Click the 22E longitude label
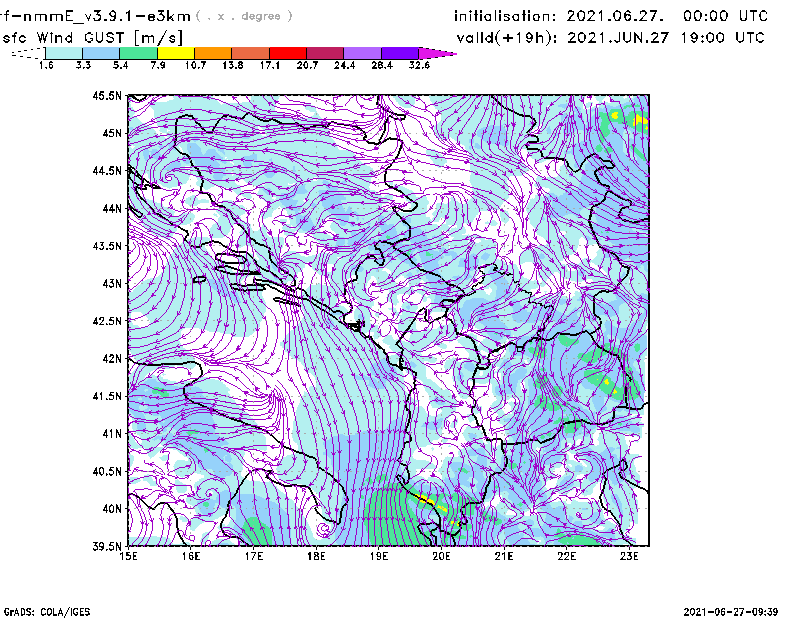The height and width of the screenshot is (618, 800). point(567,556)
